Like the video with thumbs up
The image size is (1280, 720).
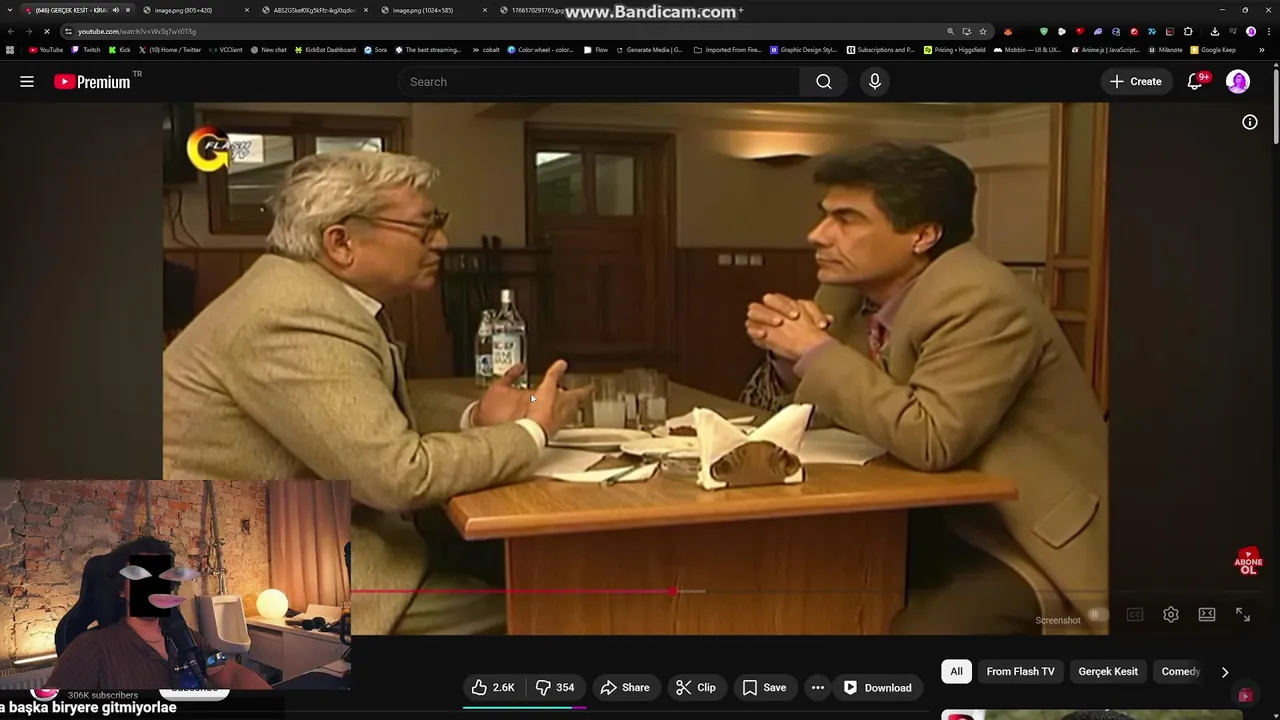(x=493, y=687)
